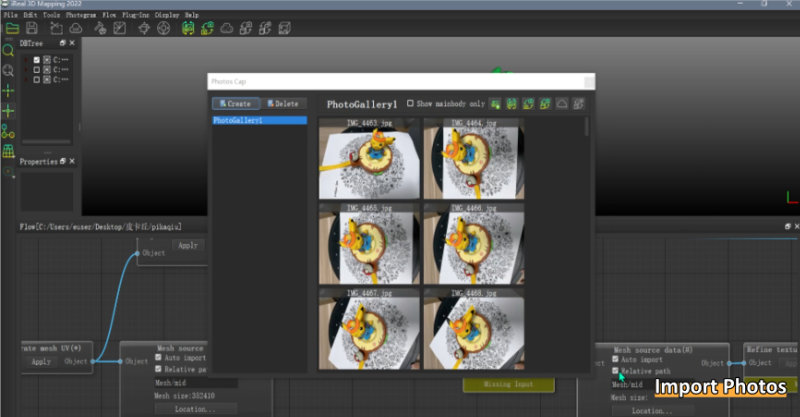Click the Save disk icon in toolbar
This screenshot has height=417, width=800.
coord(32,28)
